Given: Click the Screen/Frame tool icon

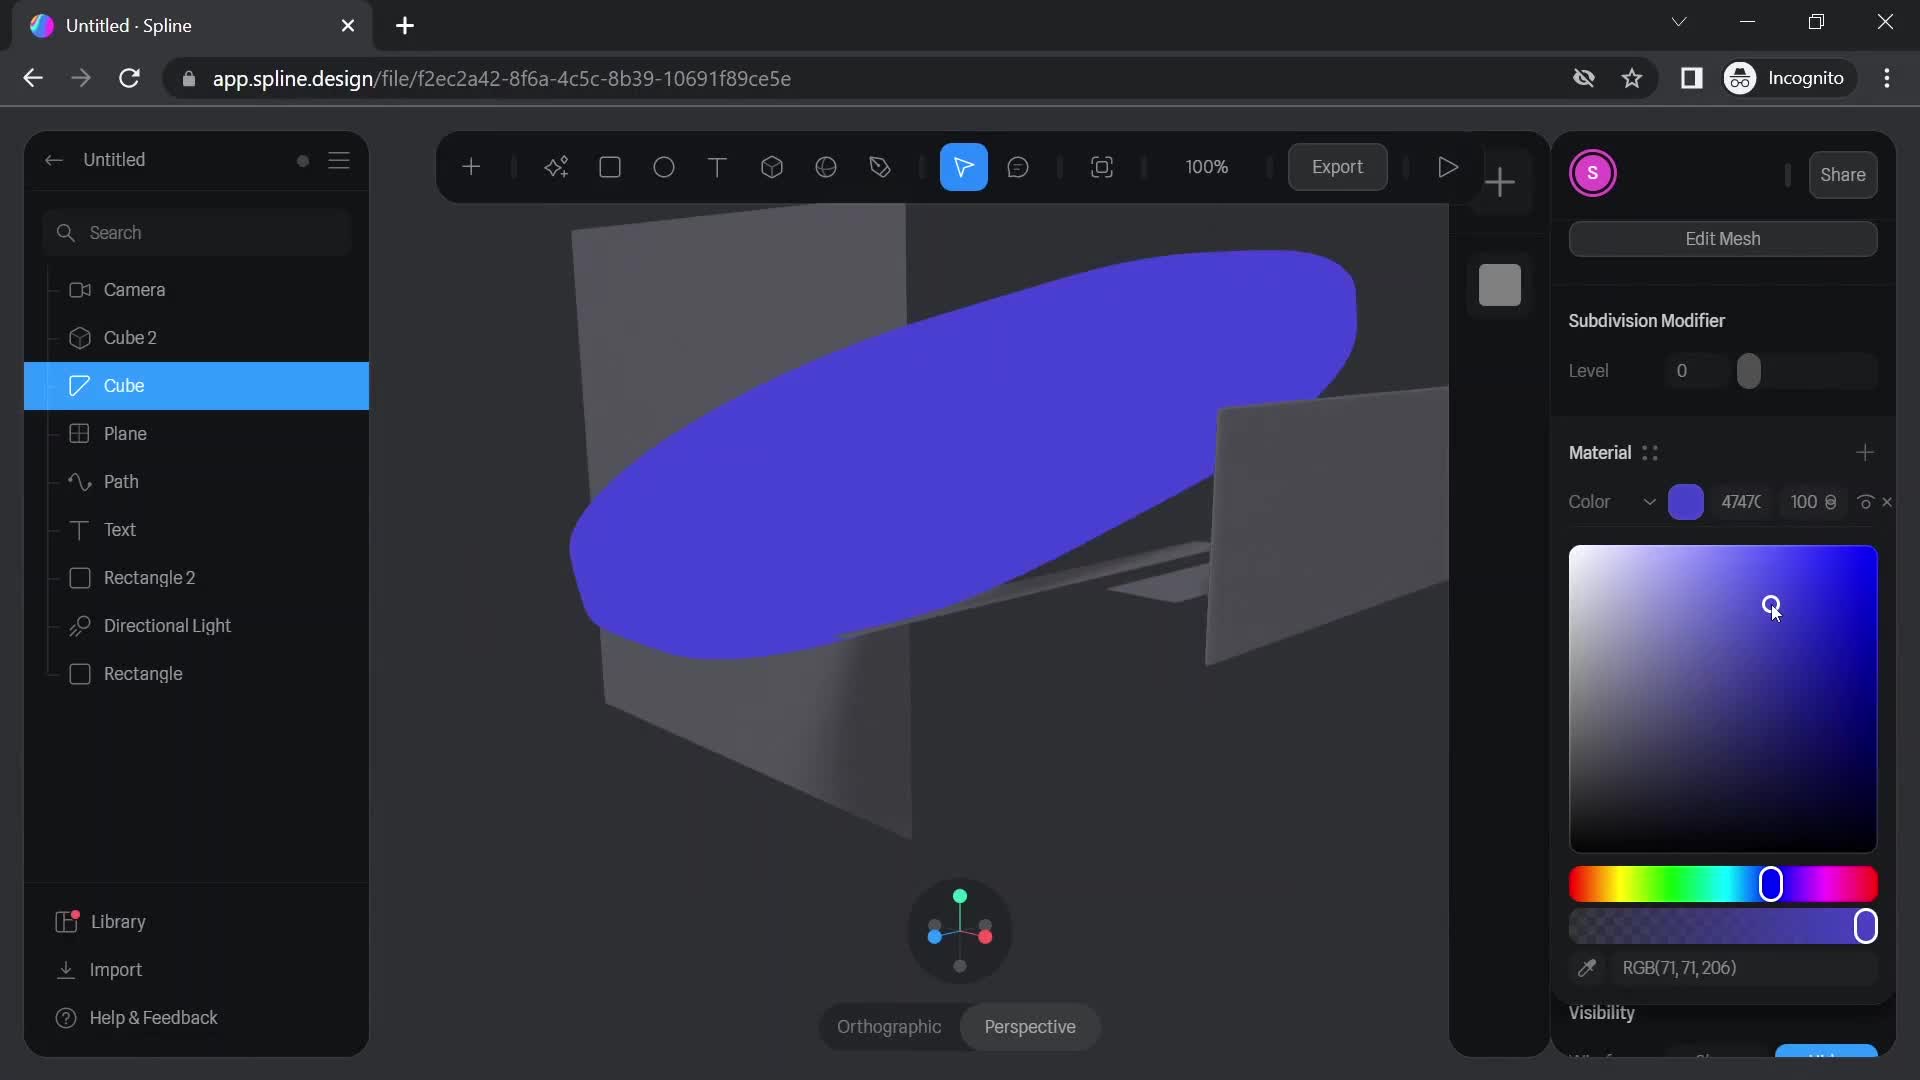Looking at the screenshot, I should [x=1102, y=167].
